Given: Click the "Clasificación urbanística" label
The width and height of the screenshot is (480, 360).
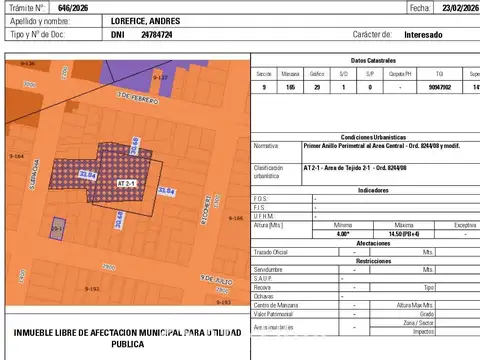Looking at the screenshot, I should point(268,172).
